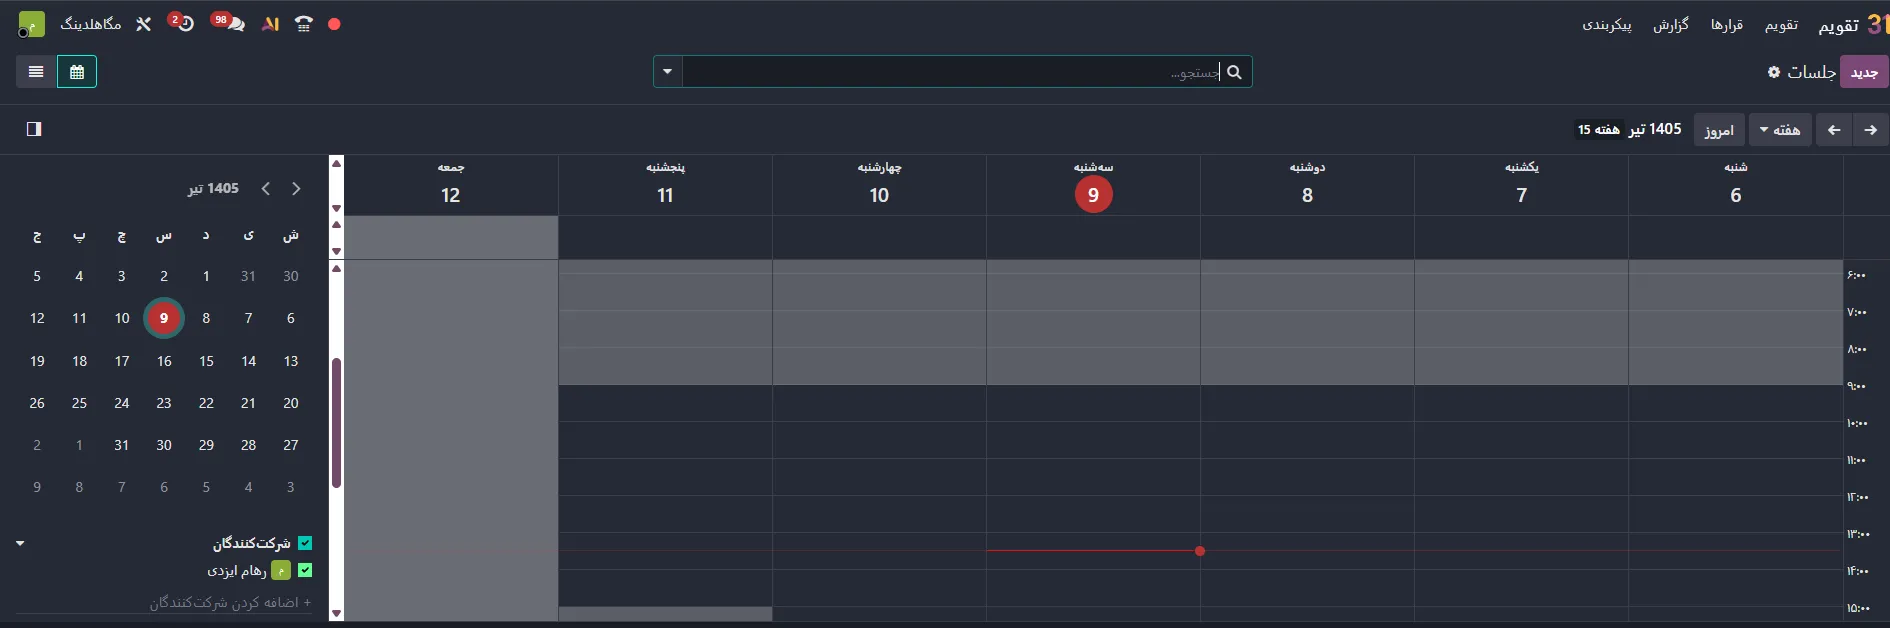Click the left arrow navigation button
This screenshot has height=628, width=1890.
point(1834,130)
